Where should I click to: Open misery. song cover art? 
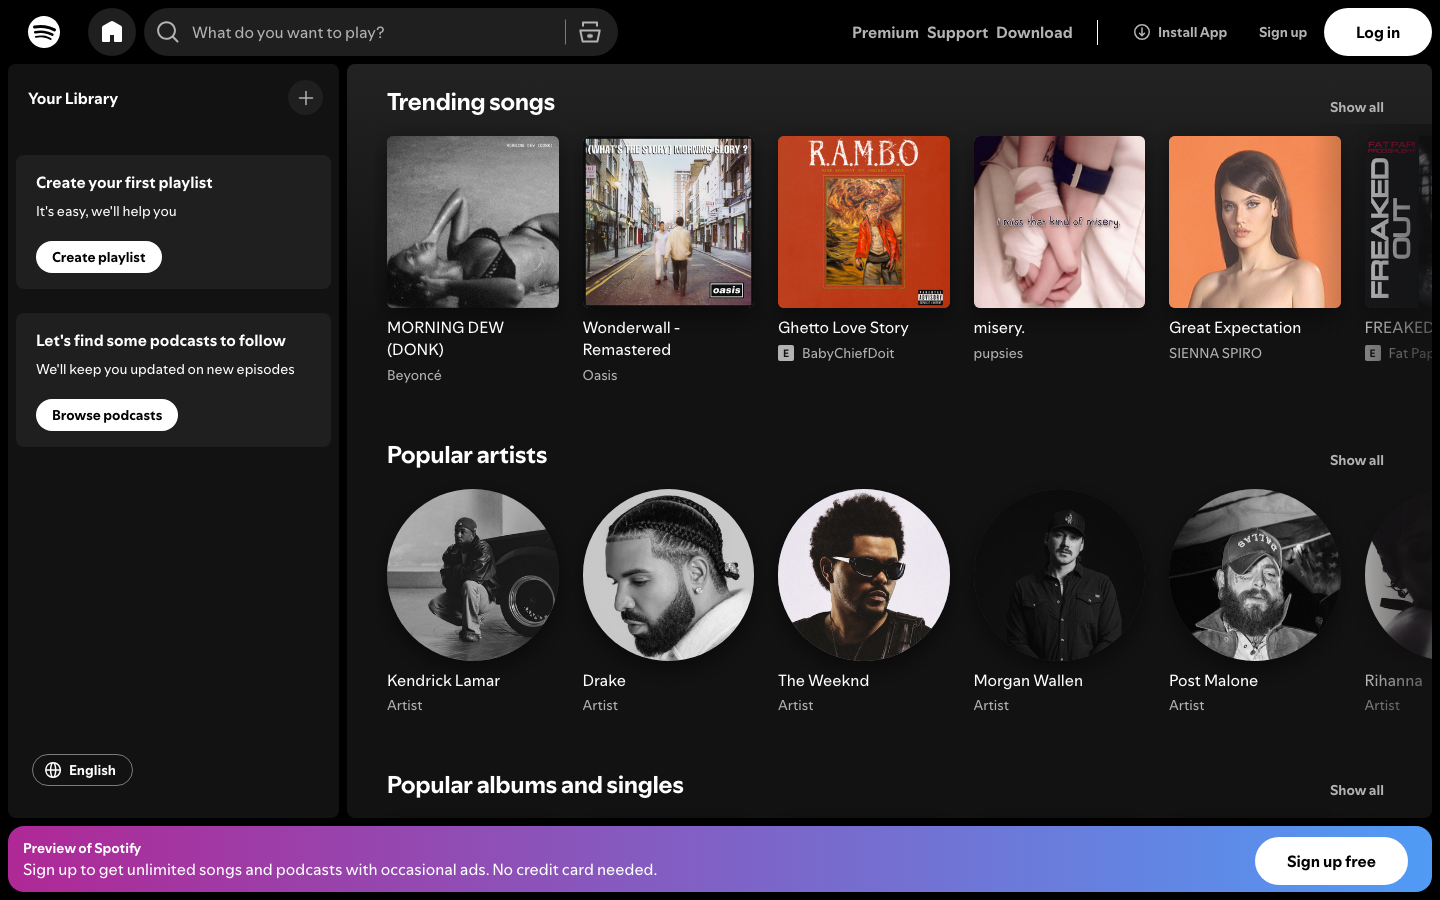1059,222
